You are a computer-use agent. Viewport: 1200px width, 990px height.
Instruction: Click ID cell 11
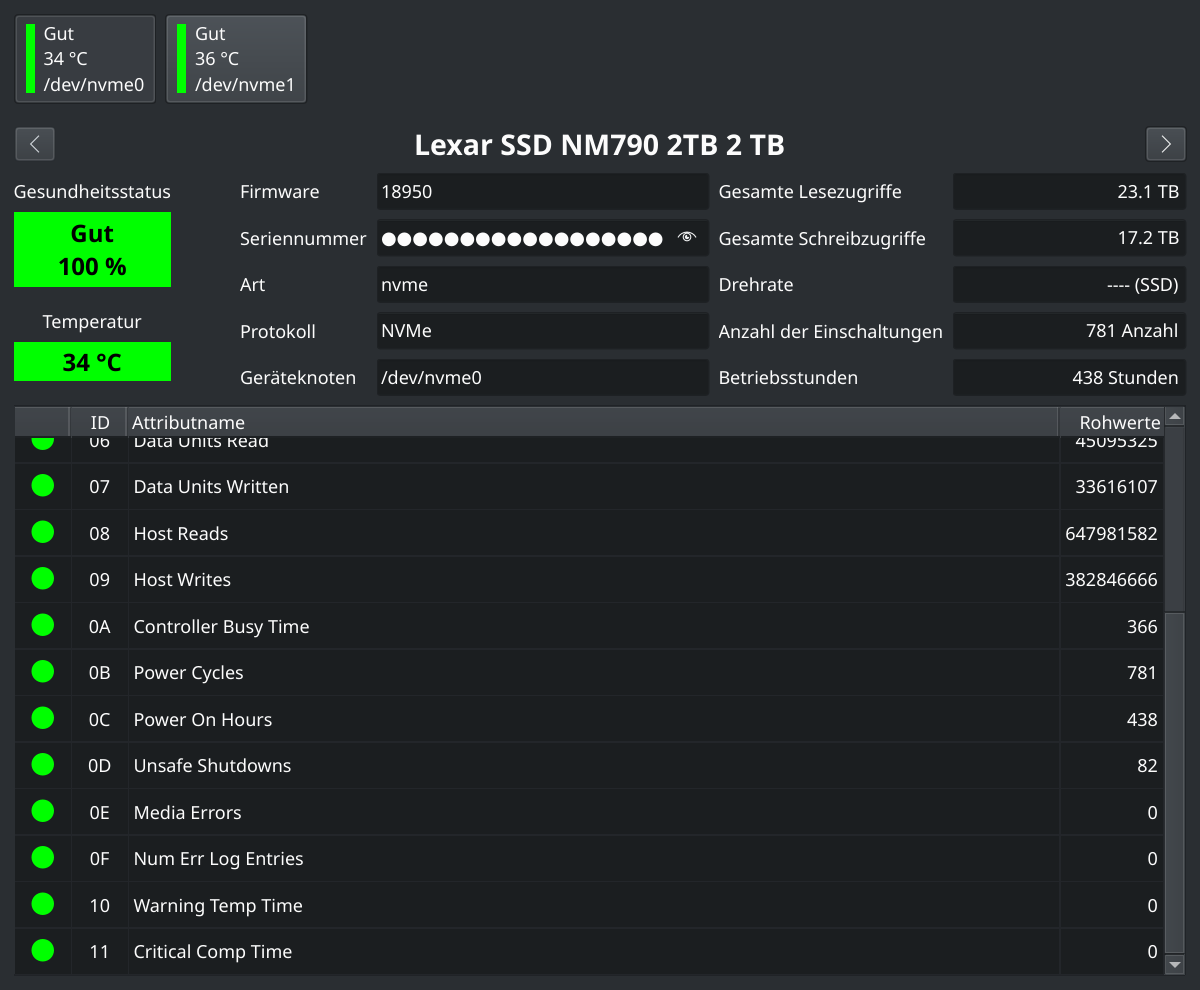pyautogui.click(x=99, y=952)
